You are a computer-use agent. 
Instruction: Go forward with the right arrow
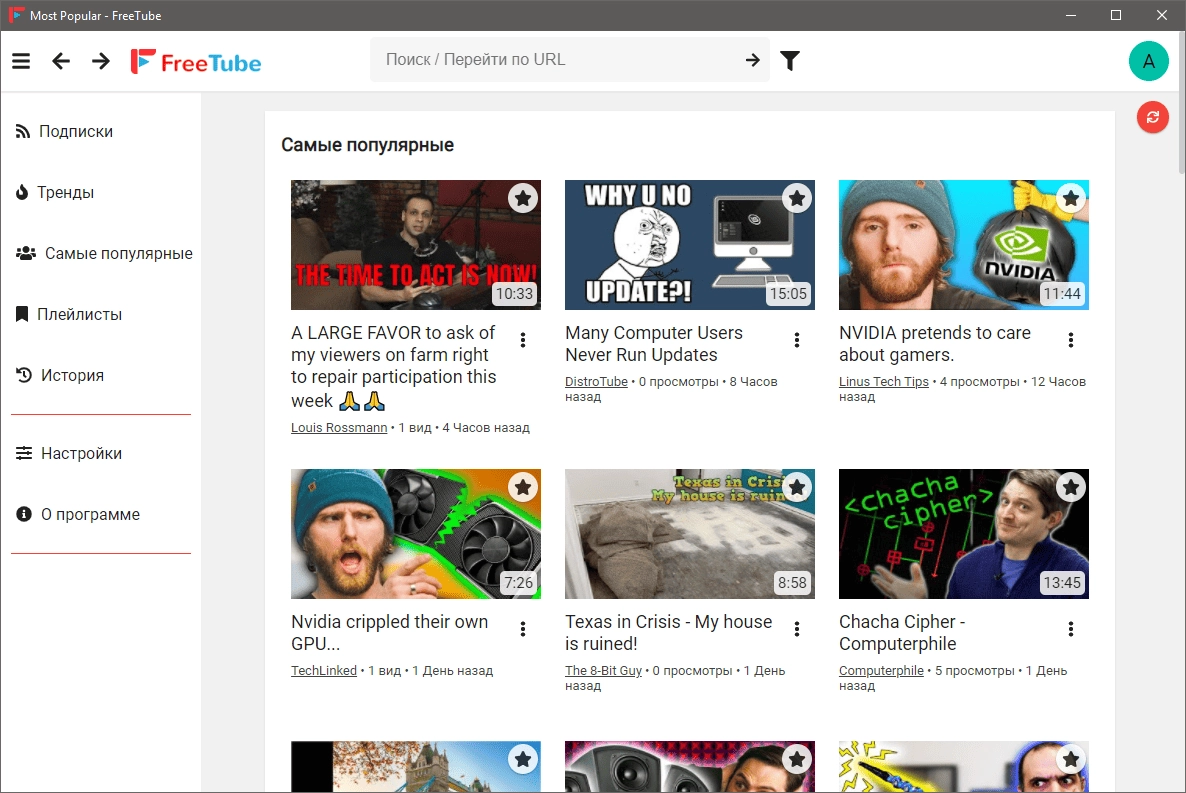click(101, 61)
